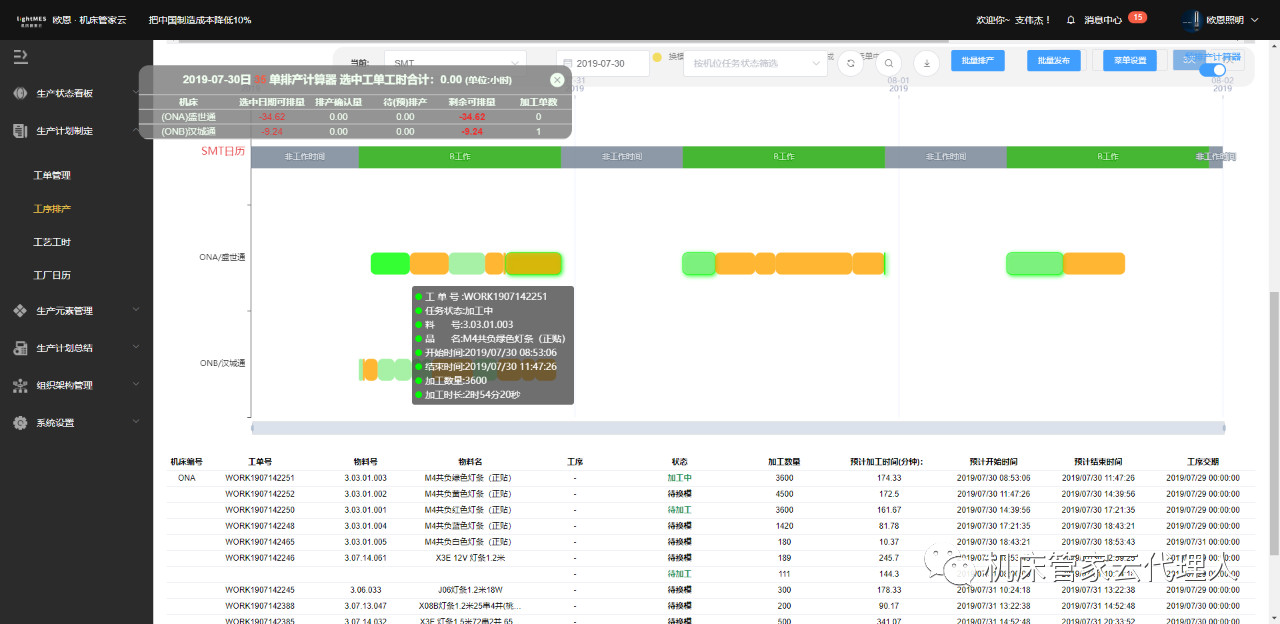1280x624 pixels.
Task: Click the 批量发布 button
Action: coord(1053,61)
